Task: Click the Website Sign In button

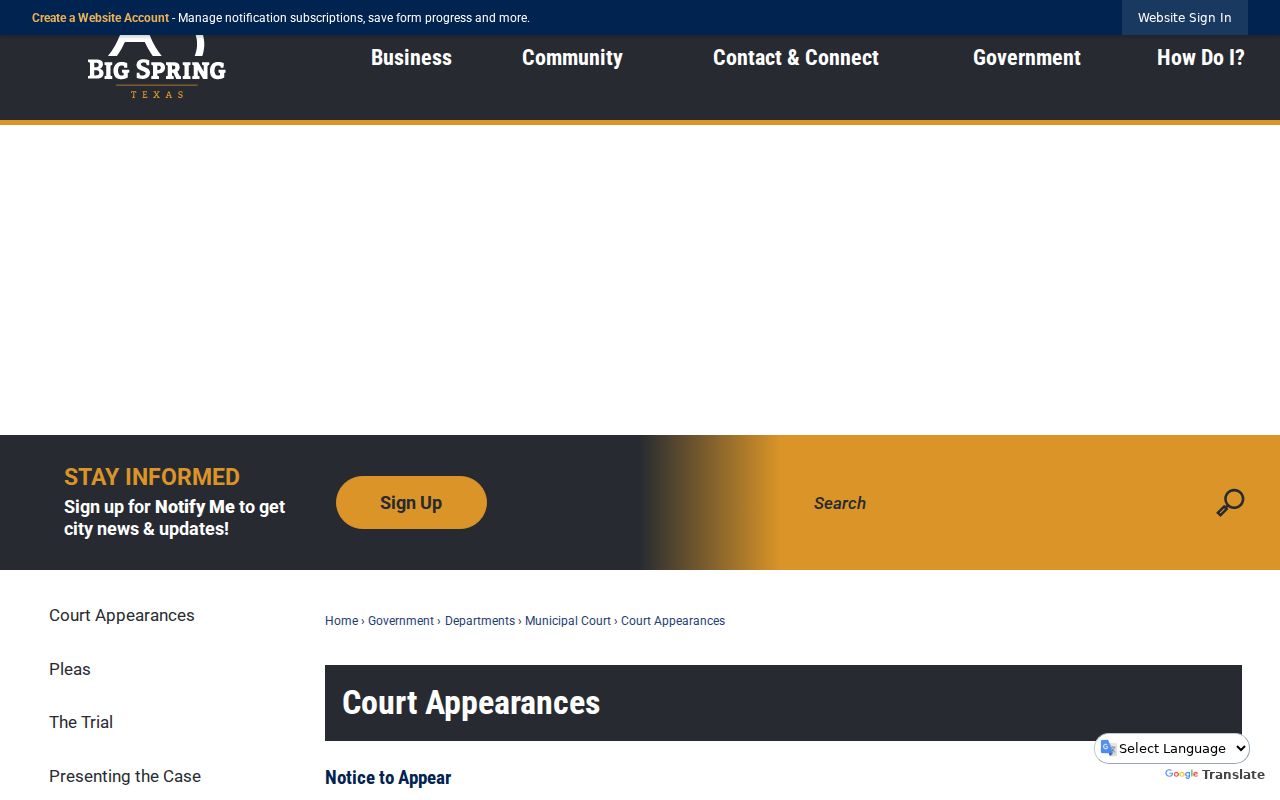Action: point(1185,18)
